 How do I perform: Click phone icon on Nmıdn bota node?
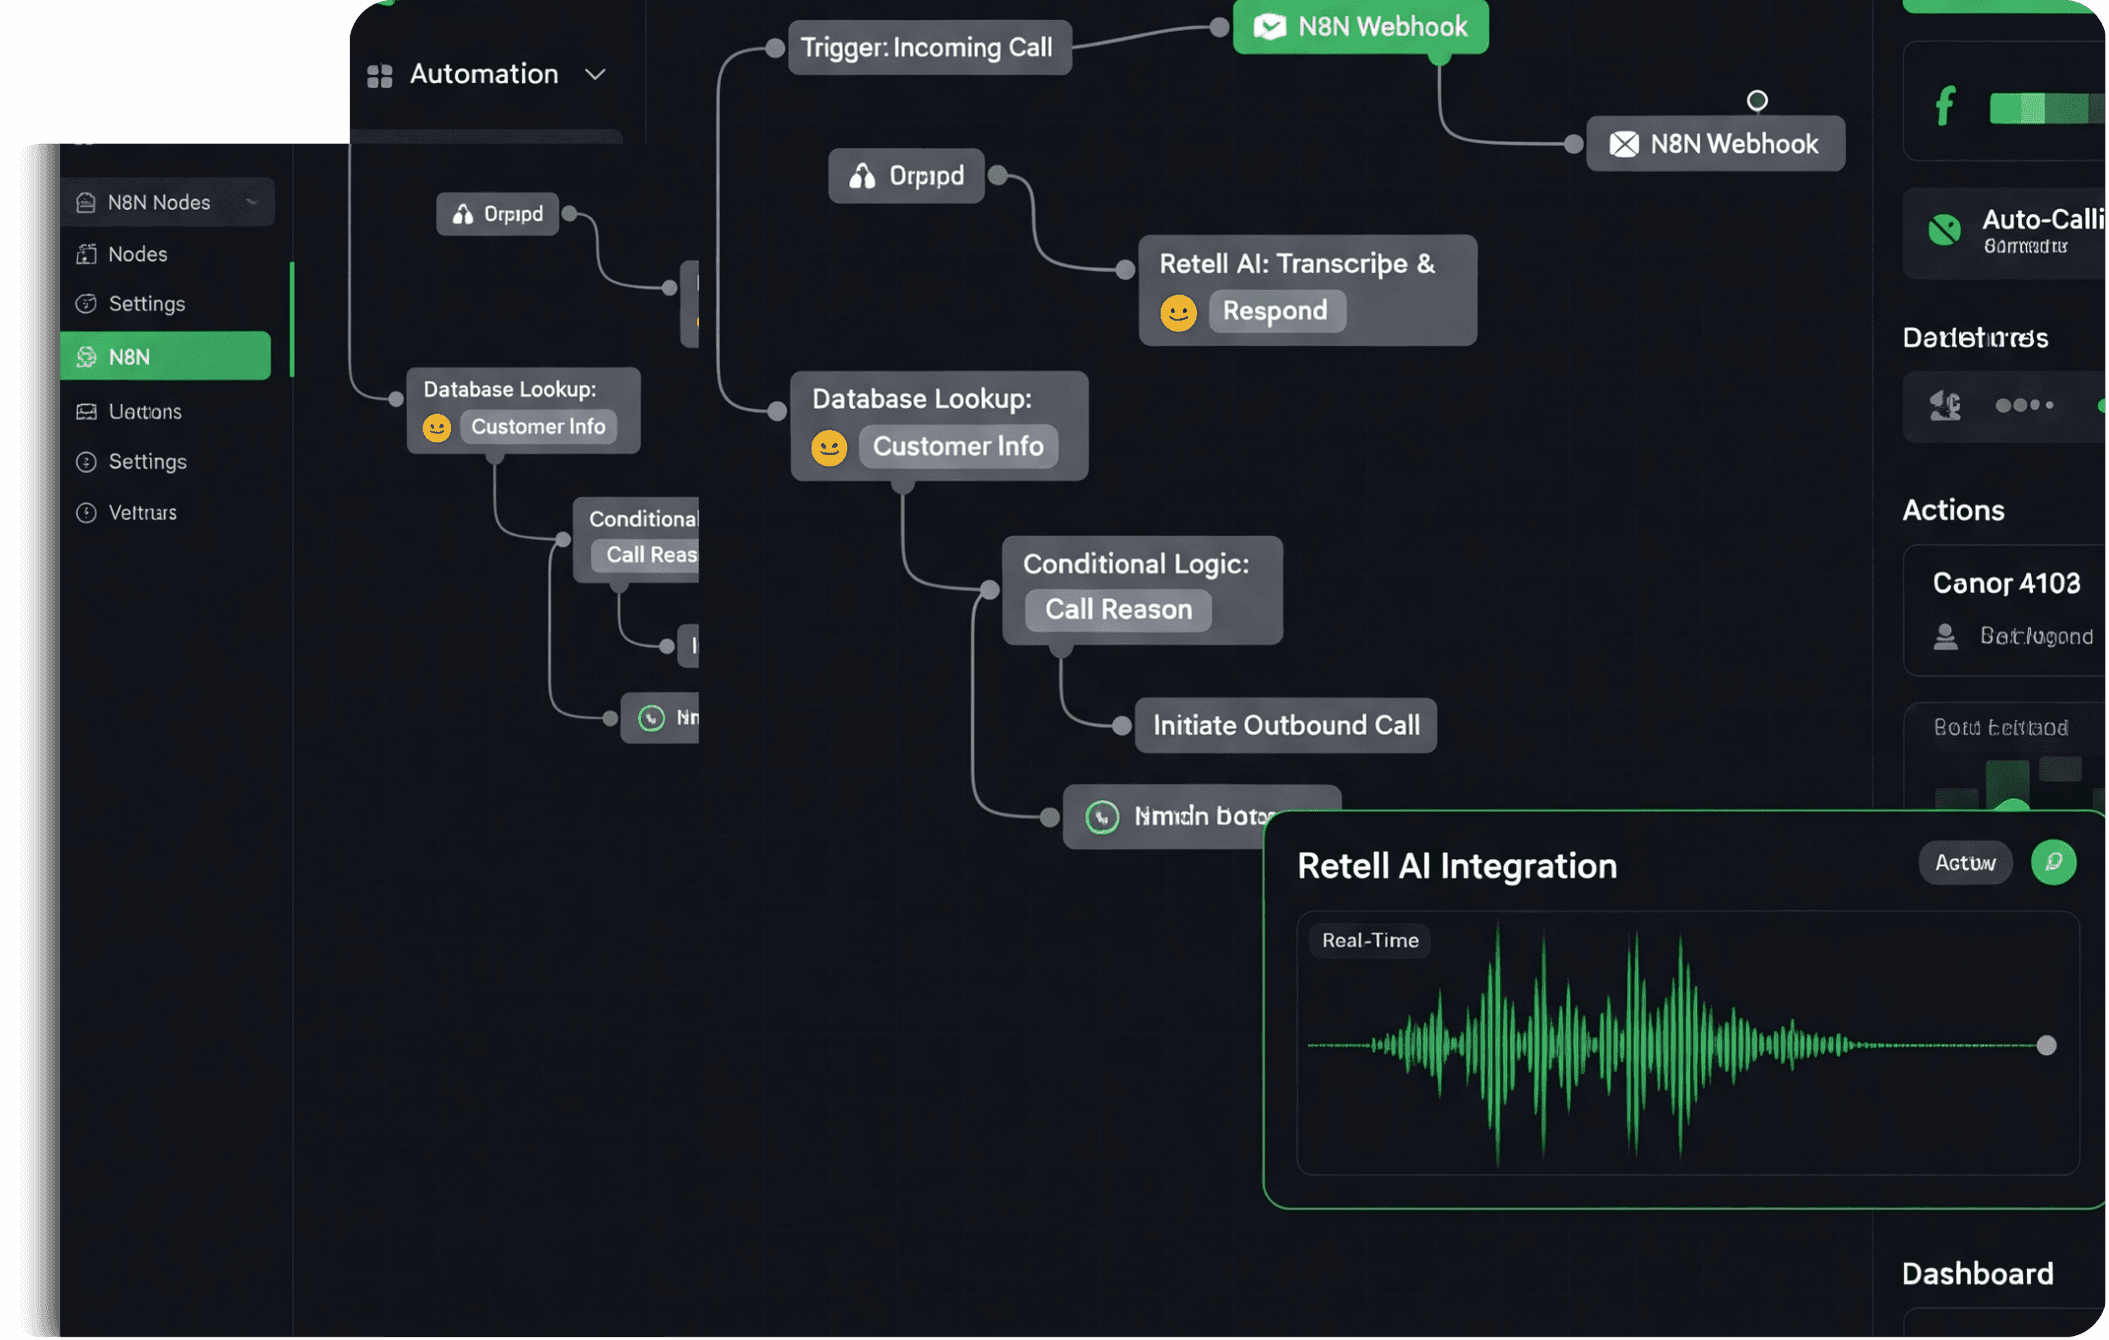(x=1101, y=817)
